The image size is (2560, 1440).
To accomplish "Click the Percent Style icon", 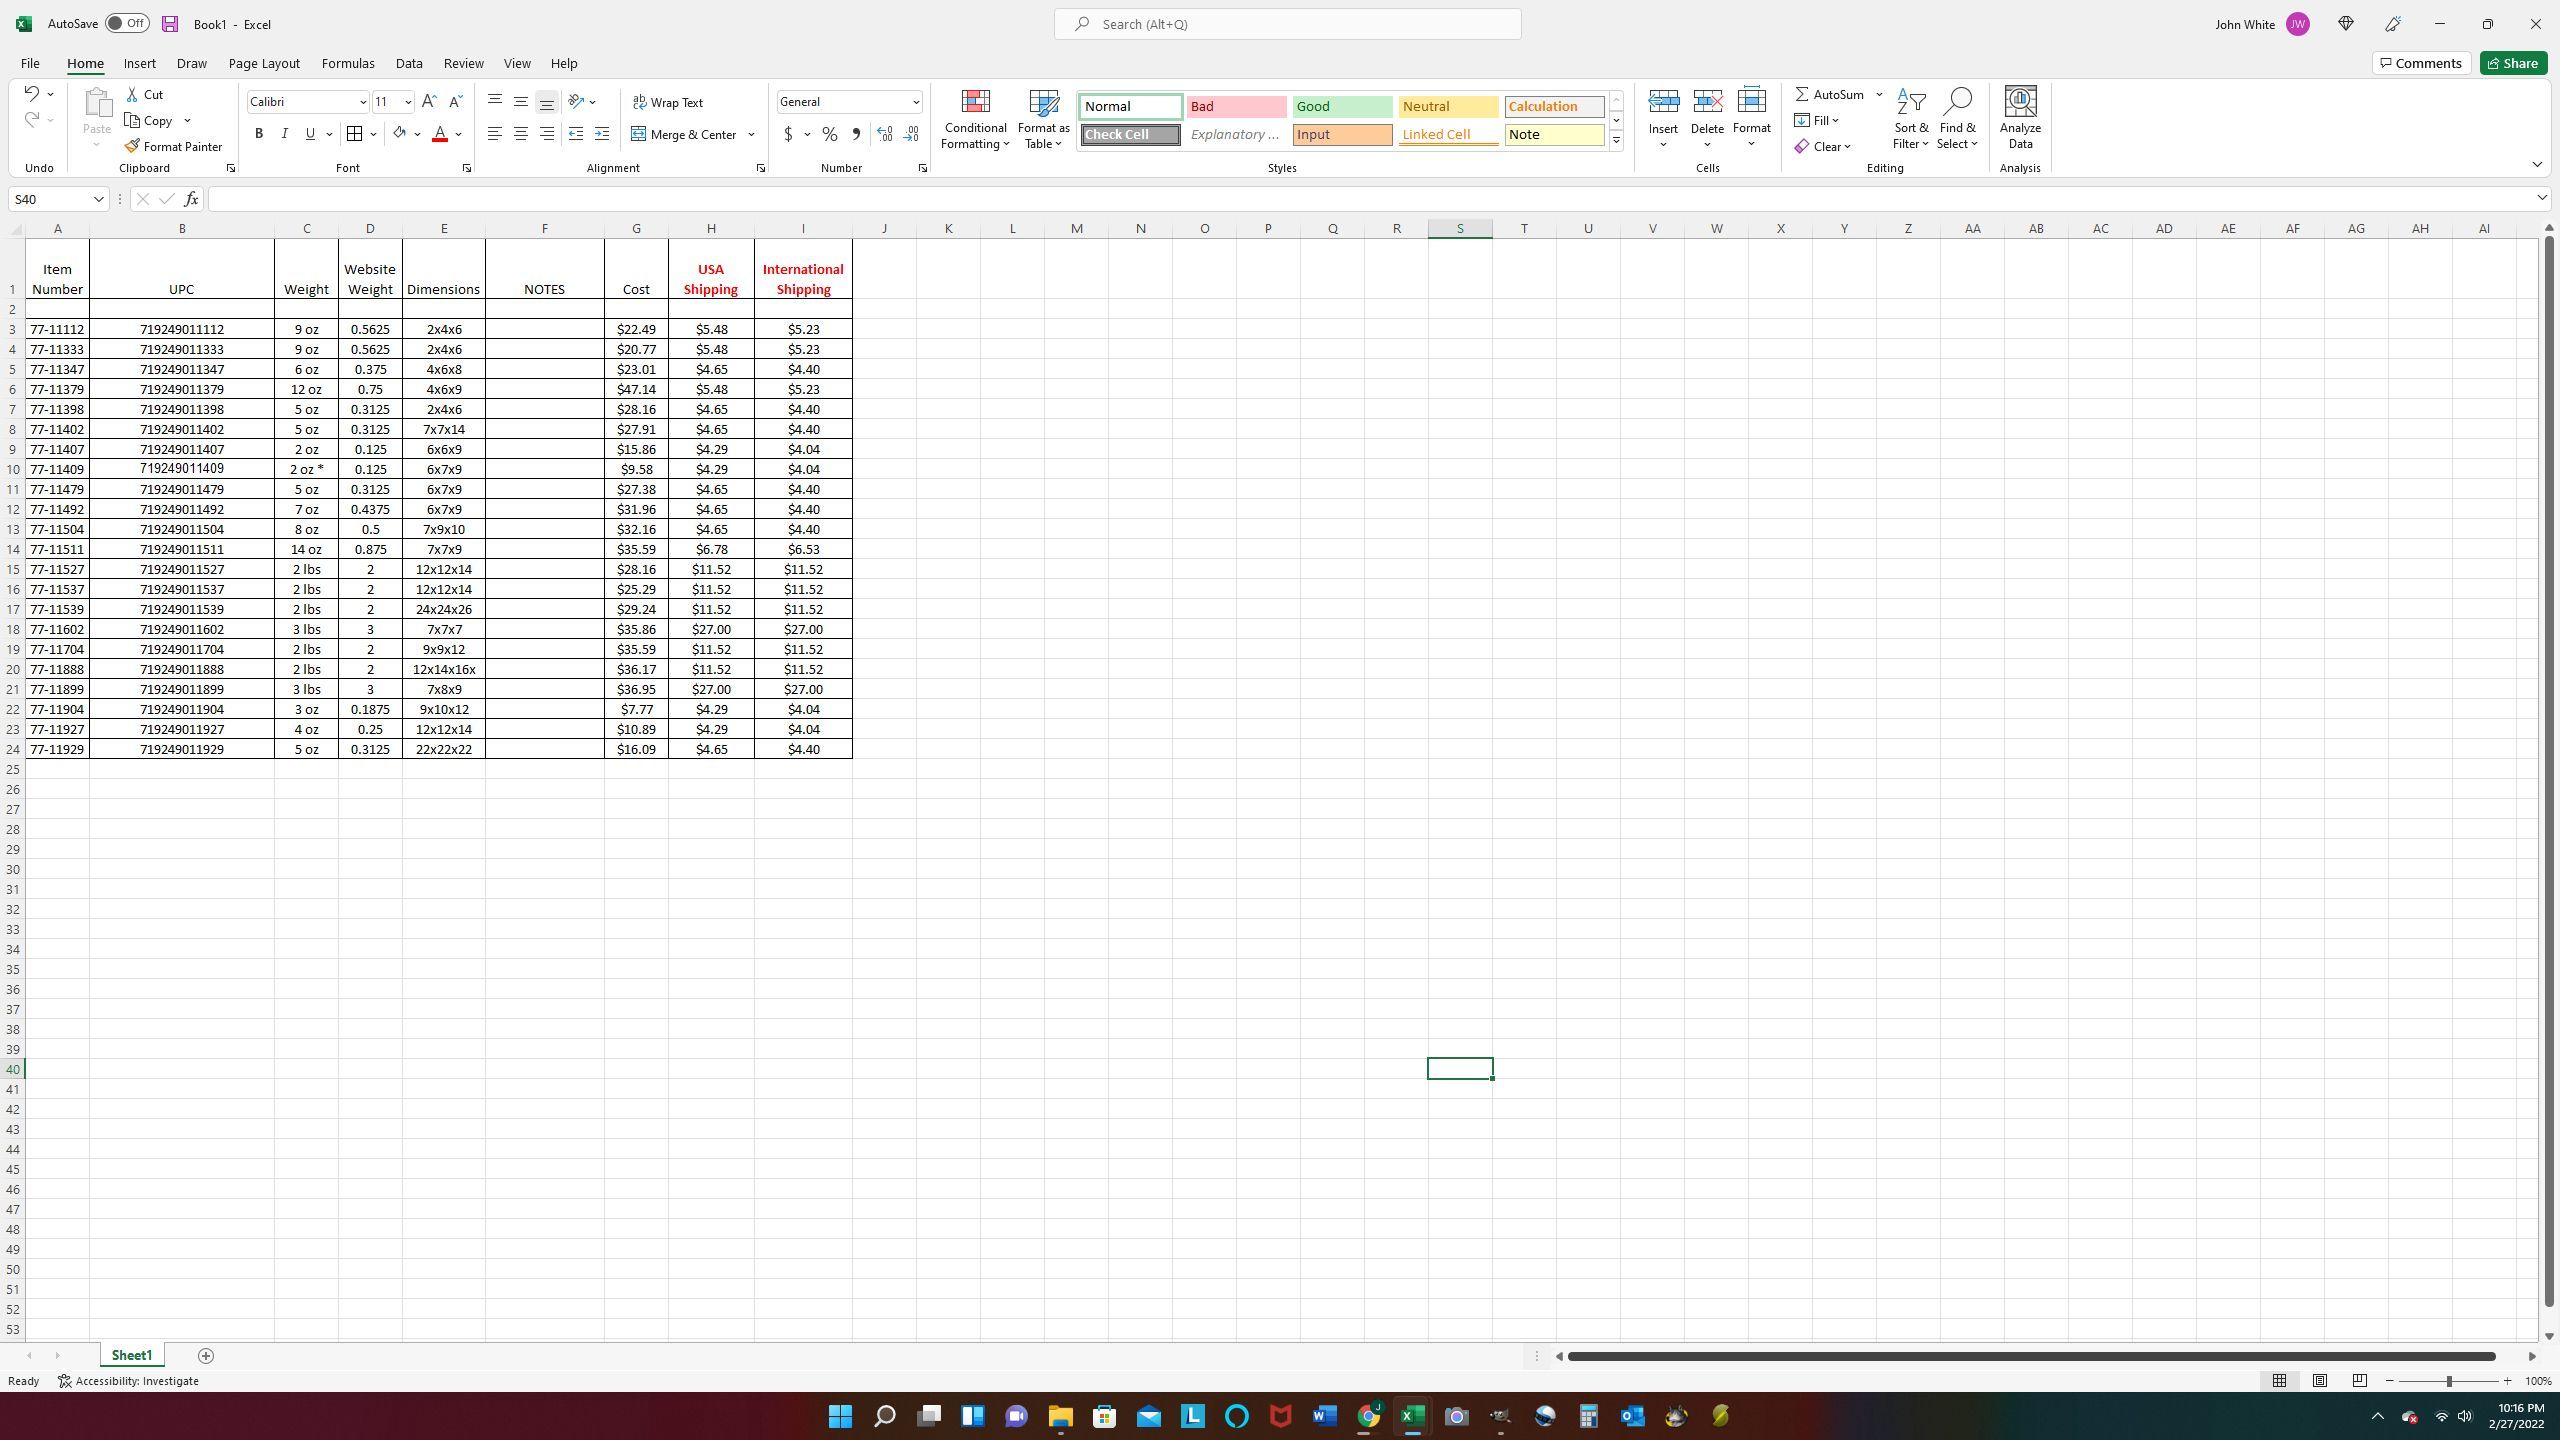I will 830,134.
